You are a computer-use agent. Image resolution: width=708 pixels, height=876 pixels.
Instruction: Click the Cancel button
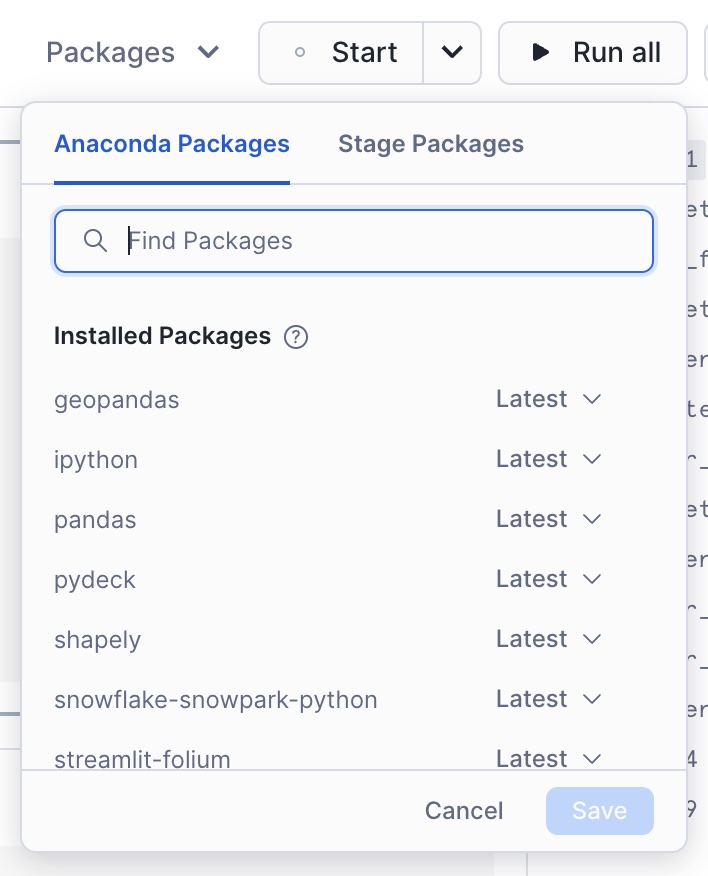(464, 811)
